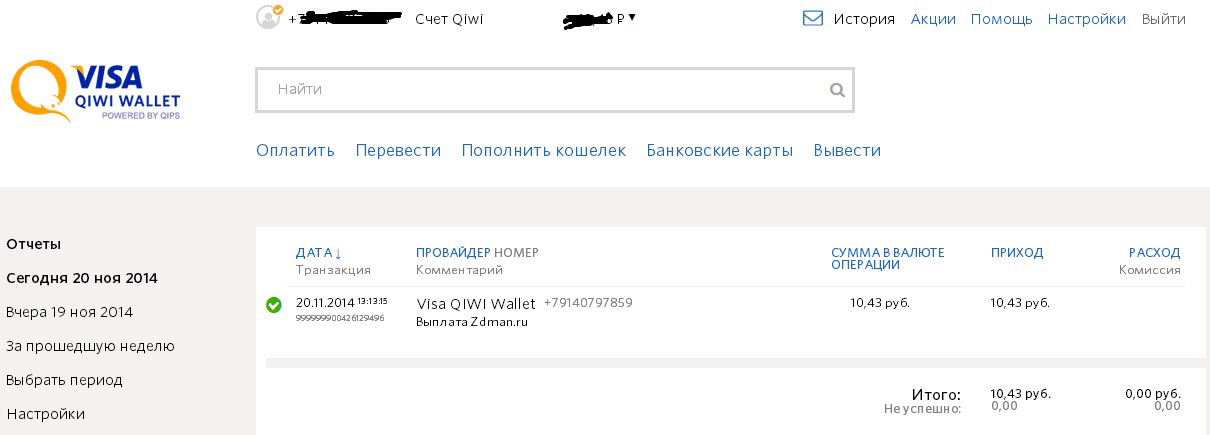Open the Акции link
The image size is (1210, 435).
coord(933,19)
